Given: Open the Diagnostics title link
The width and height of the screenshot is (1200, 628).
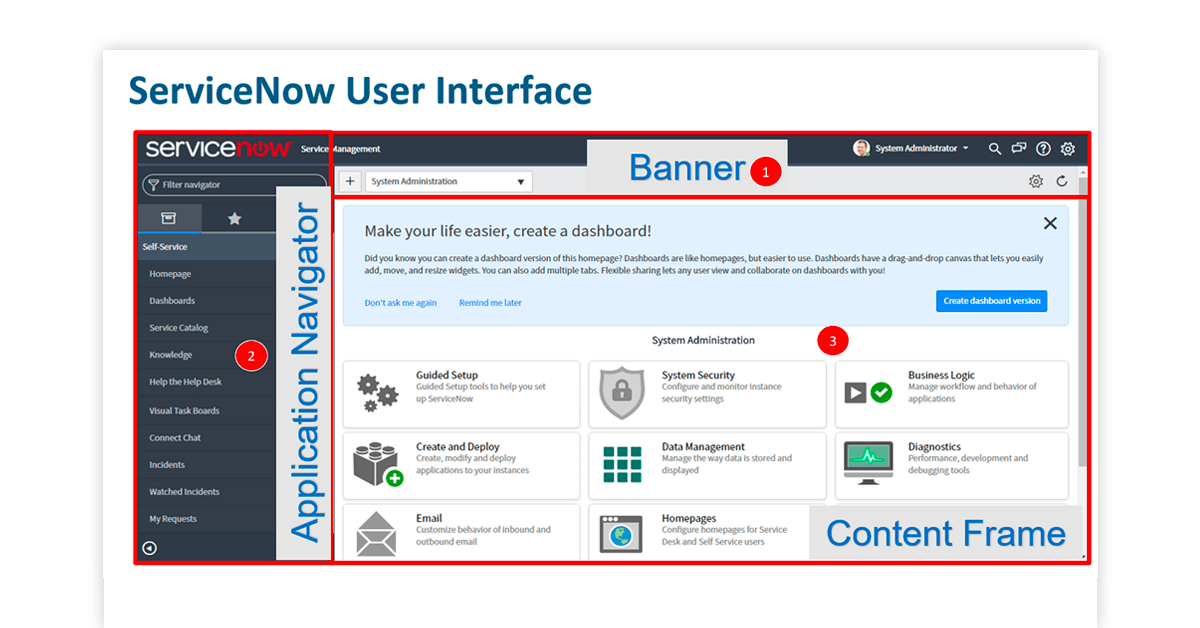Looking at the screenshot, I should pyautogui.click(x=934, y=447).
